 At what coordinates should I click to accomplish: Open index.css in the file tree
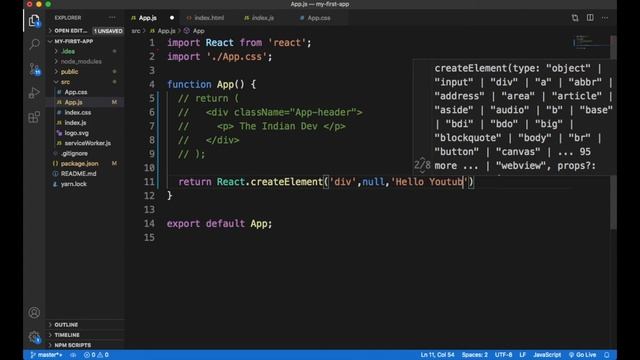[78, 113]
